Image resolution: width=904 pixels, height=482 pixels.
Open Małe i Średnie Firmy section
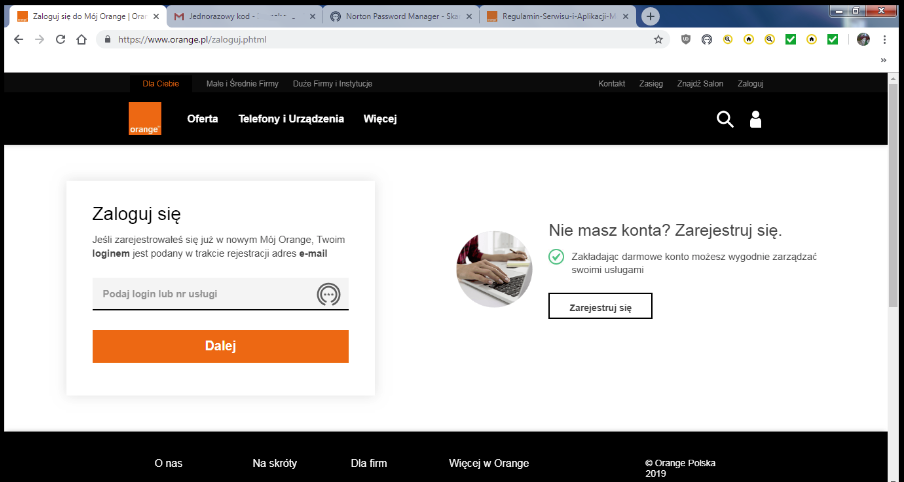coord(242,84)
